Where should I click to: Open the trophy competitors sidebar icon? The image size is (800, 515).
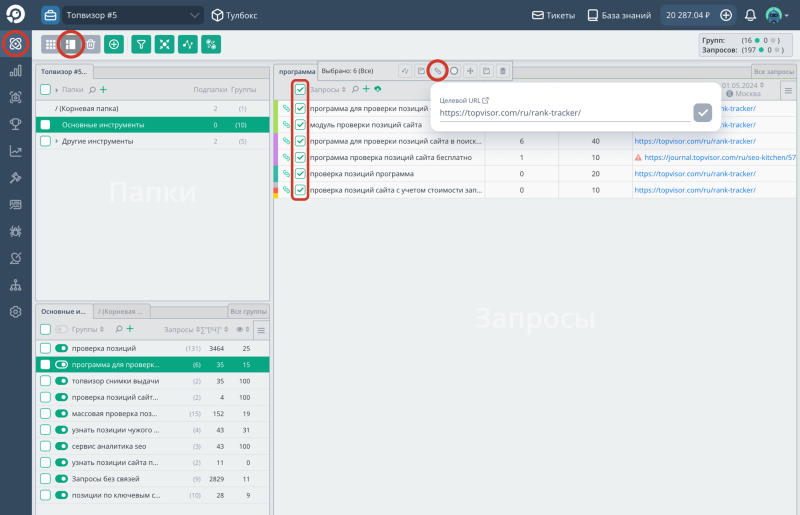(15, 124)
